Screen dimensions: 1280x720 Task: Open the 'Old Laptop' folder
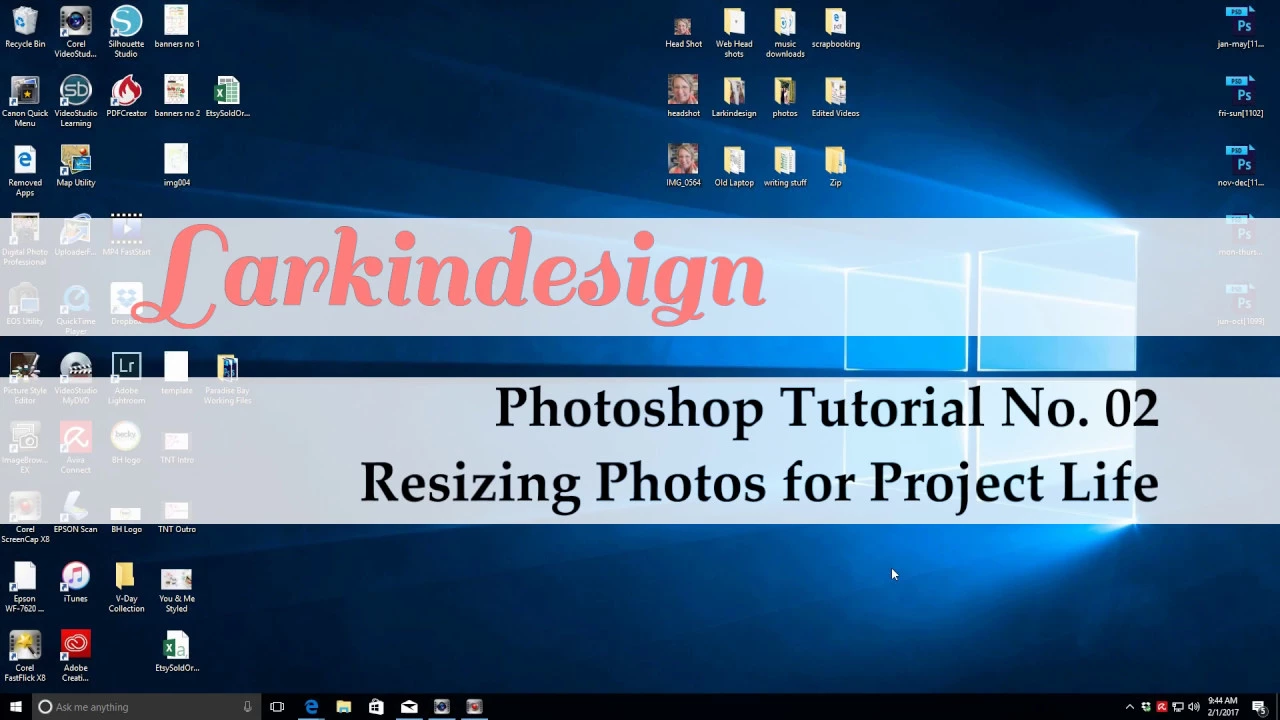pyautogui.click(x=734, y=166)
